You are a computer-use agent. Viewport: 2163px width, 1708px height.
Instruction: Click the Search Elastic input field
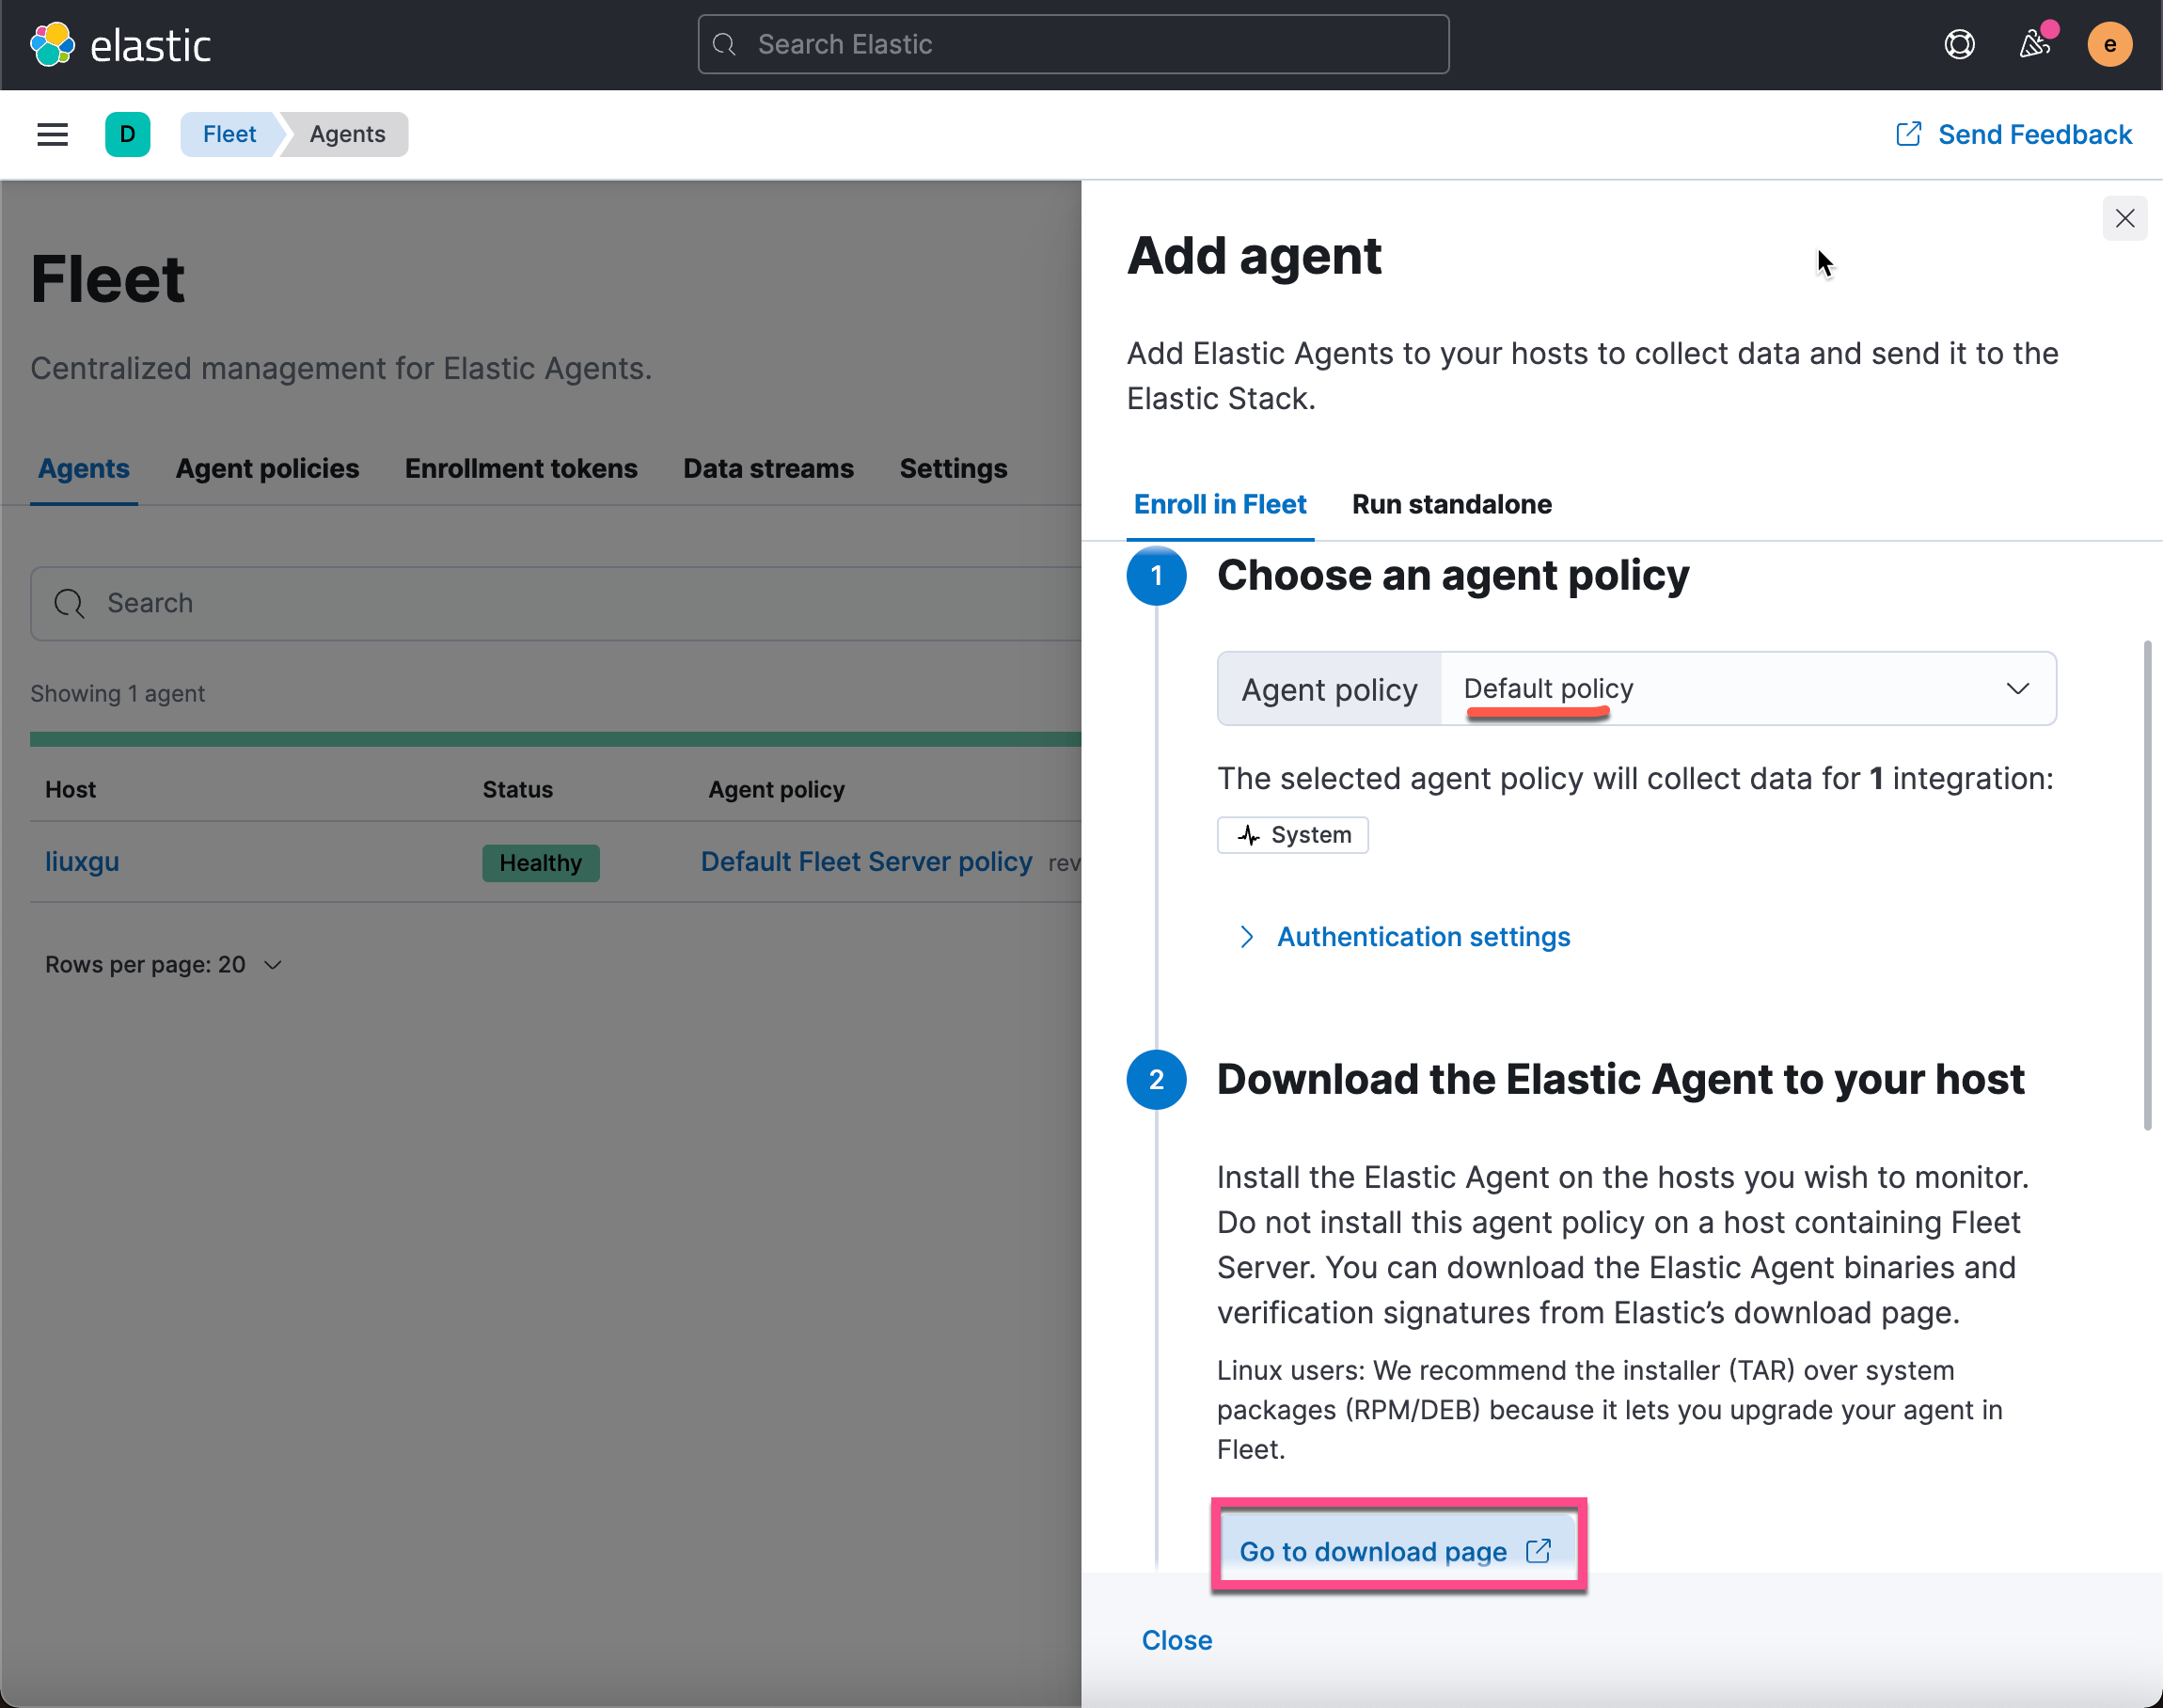click(x=1072, y=44)
